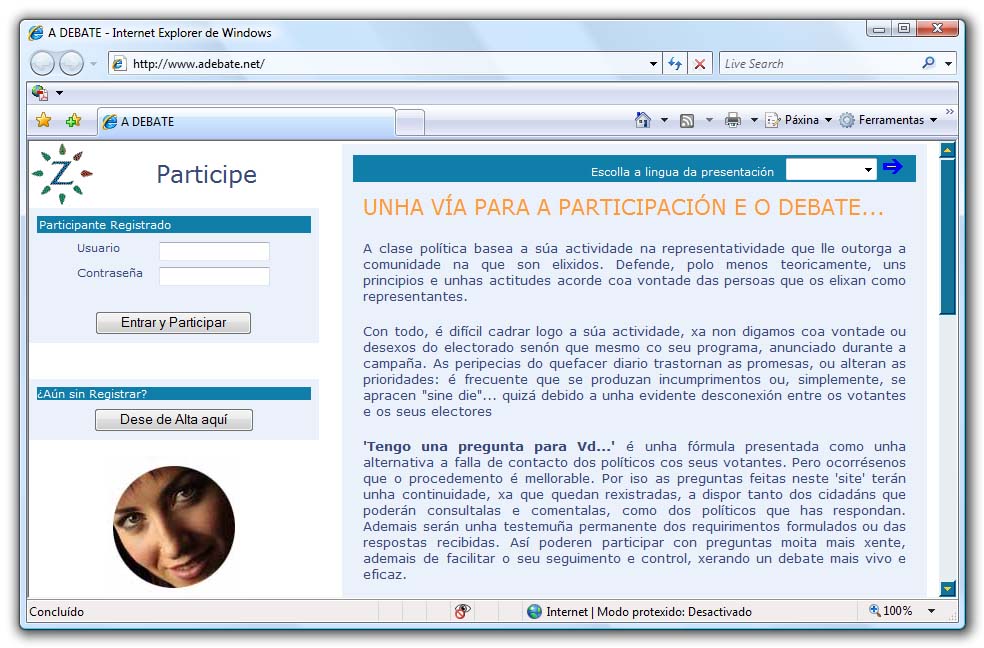Expand the address bar history dropdown
The image size is (984, 648).
click(x=653, y=64)
